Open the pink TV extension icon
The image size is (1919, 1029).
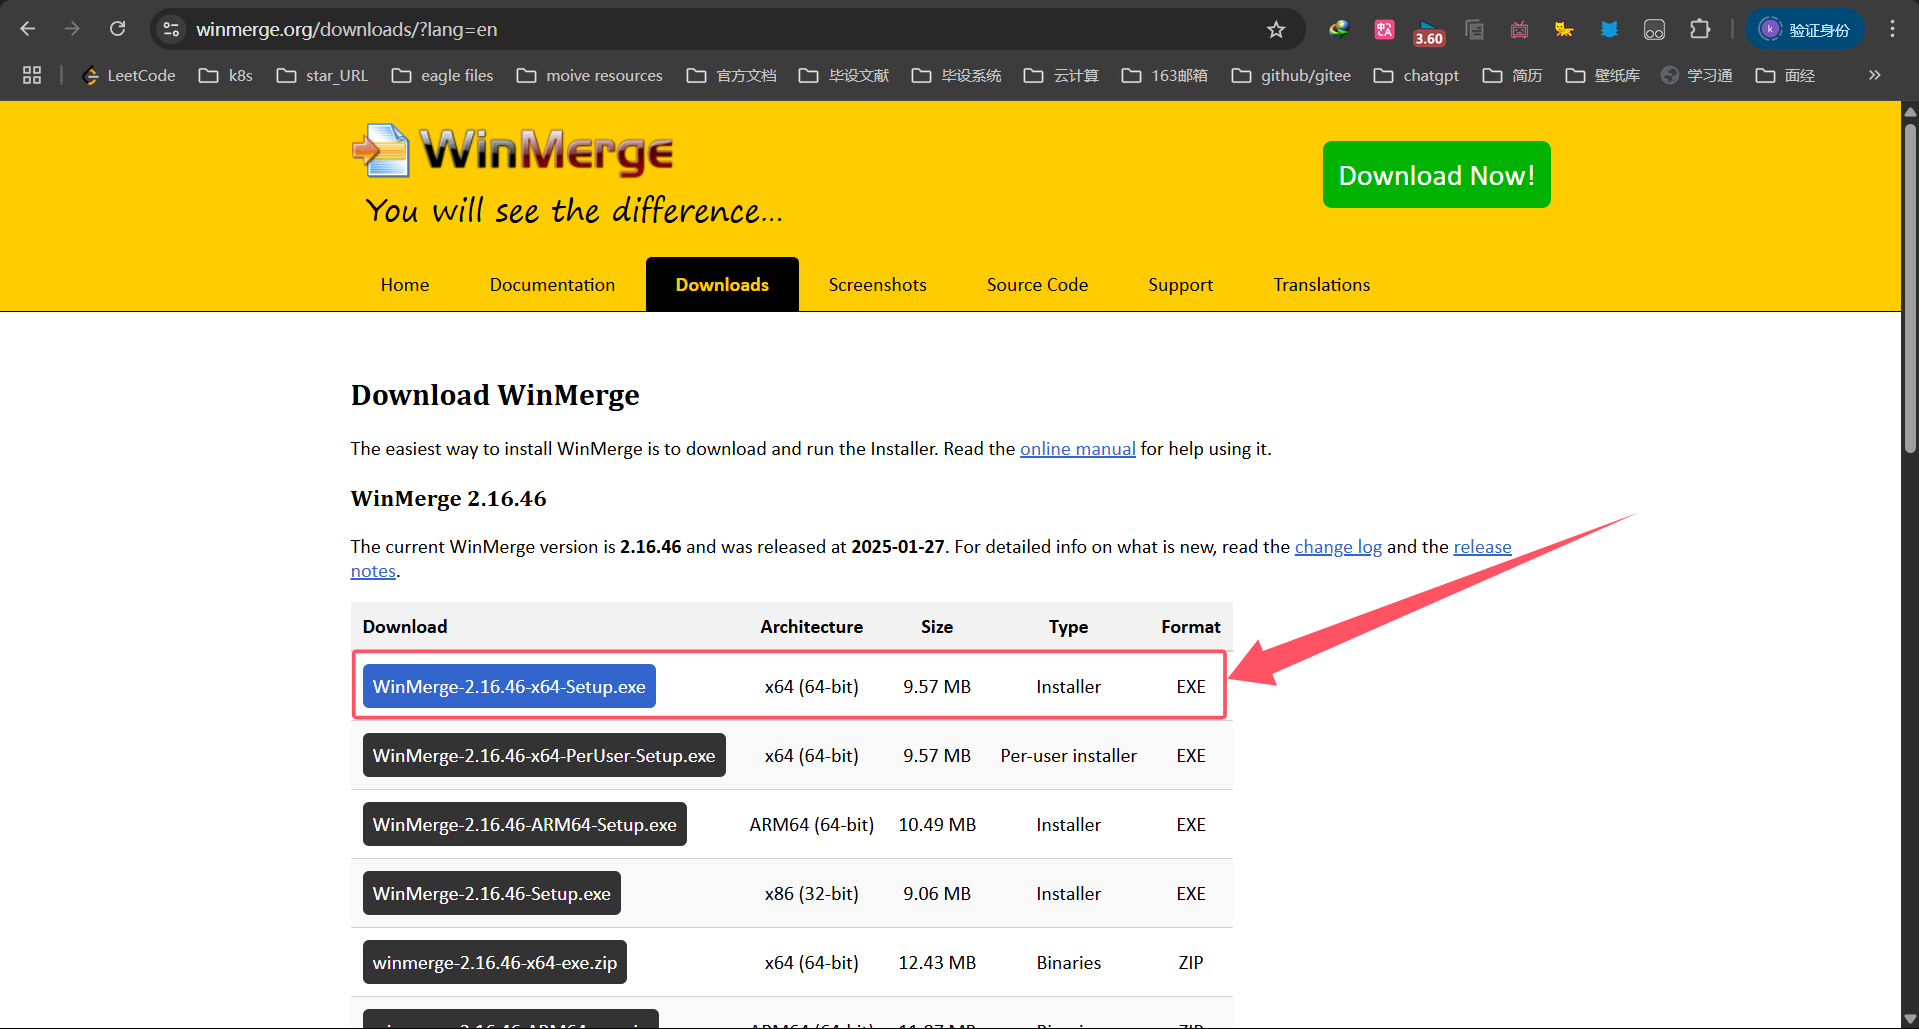pos(1519,29)
